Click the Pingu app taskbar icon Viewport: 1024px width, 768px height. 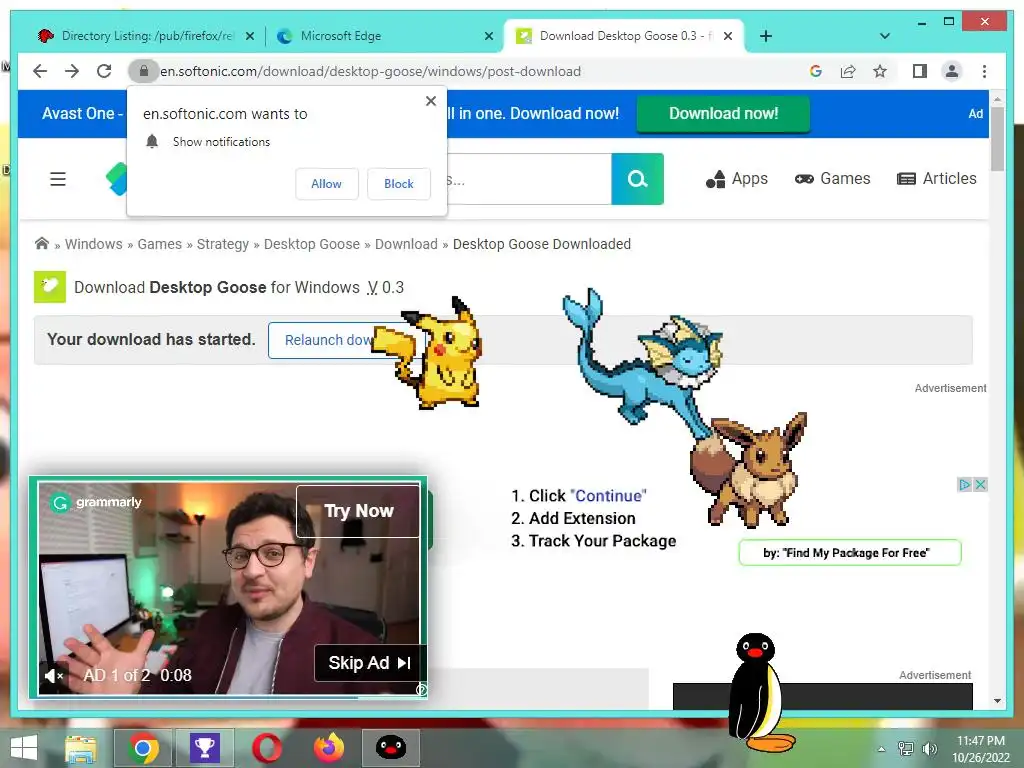click(x=391, y=748)
